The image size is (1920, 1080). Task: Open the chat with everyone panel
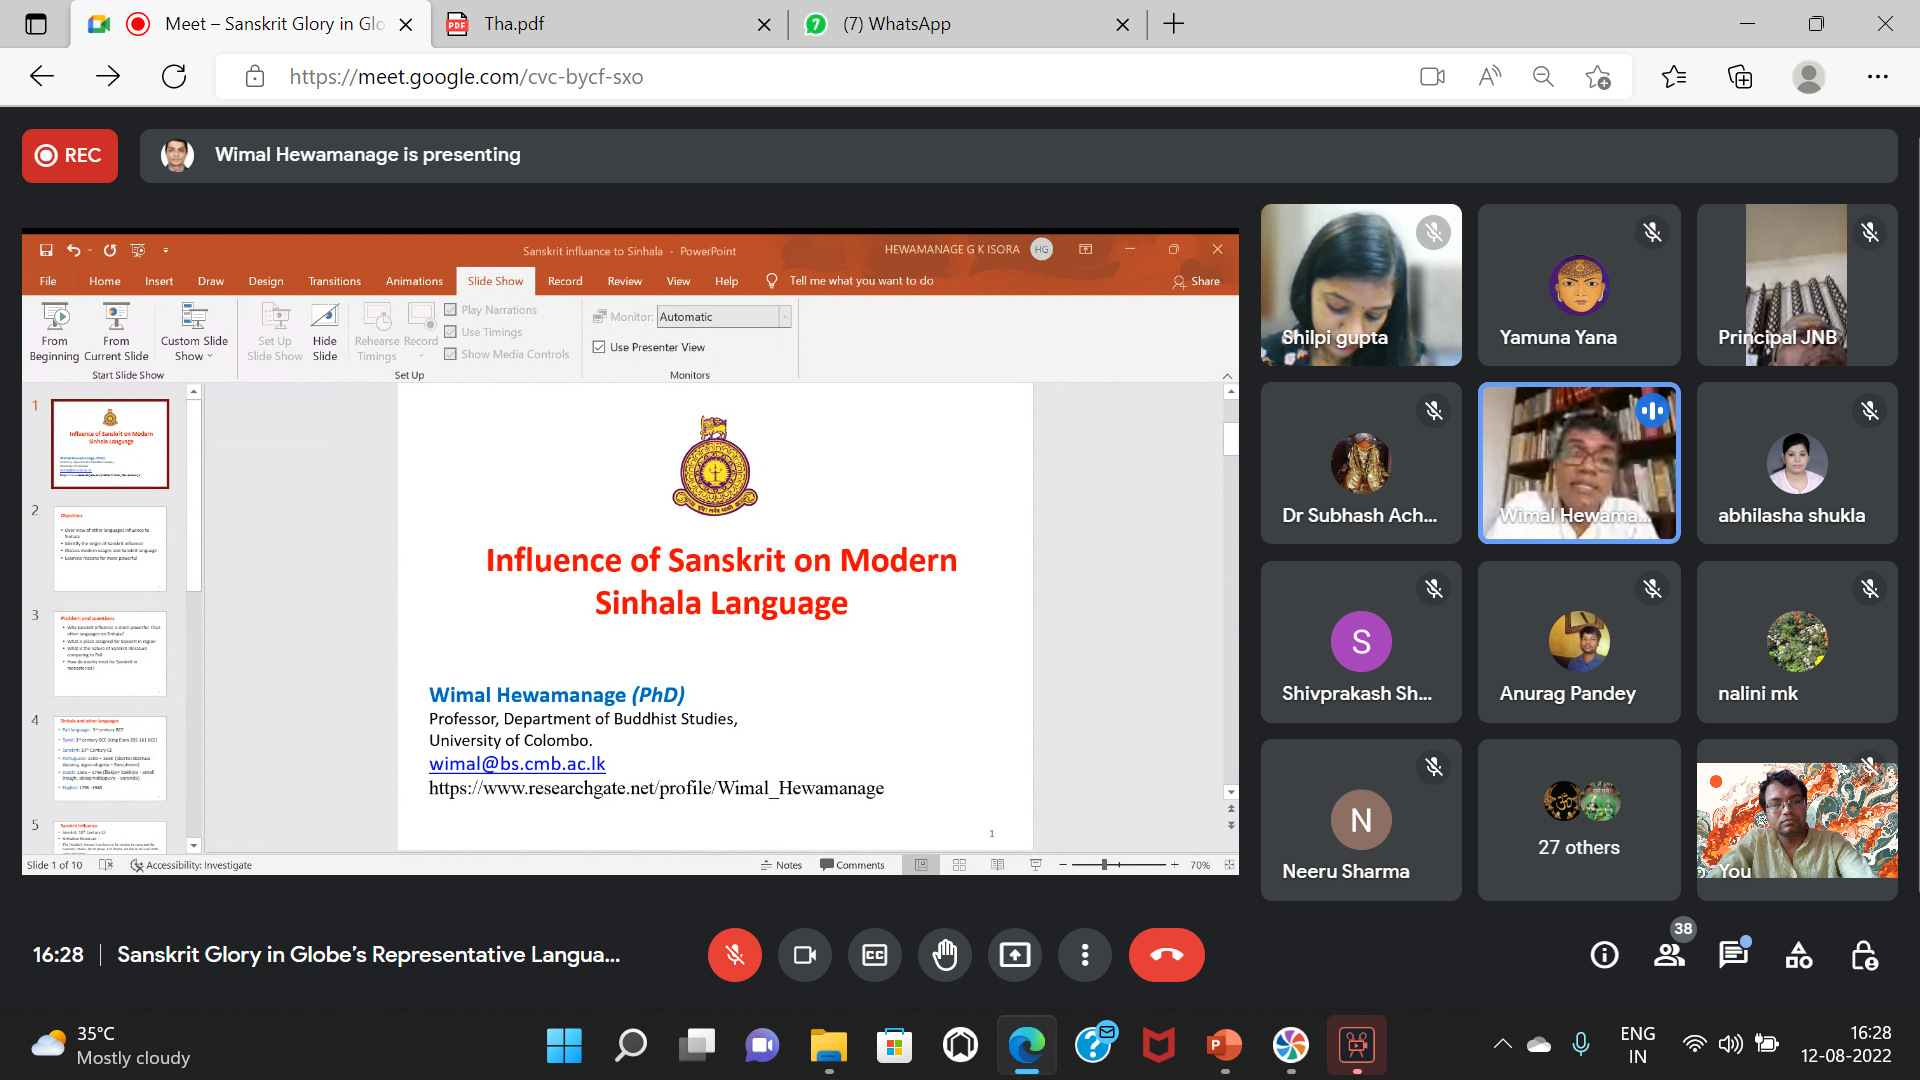1733,955
